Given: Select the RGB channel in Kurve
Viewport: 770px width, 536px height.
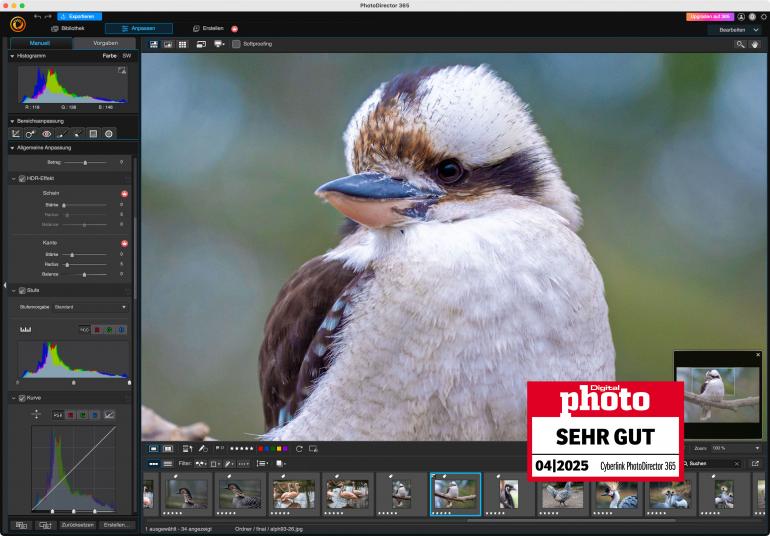Looking at the screenshot, I should click(x=58, y=415).
